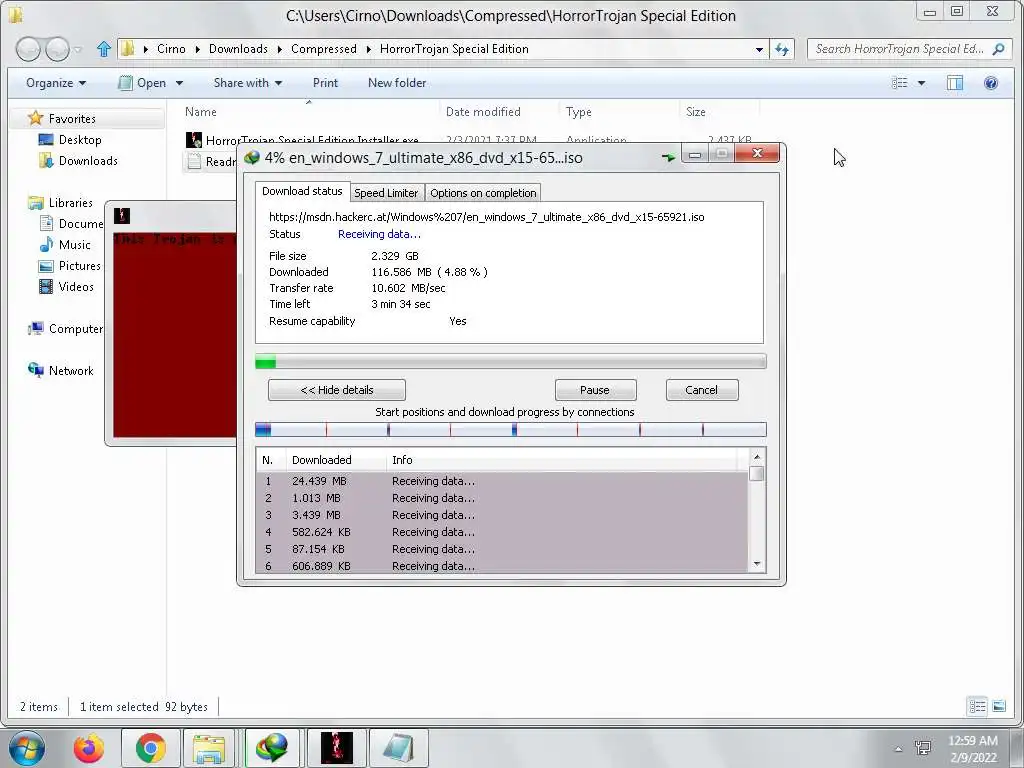Open Internet Download Manager taskbar icon
Screen dimensions: 1024x768
coord(272,748)
